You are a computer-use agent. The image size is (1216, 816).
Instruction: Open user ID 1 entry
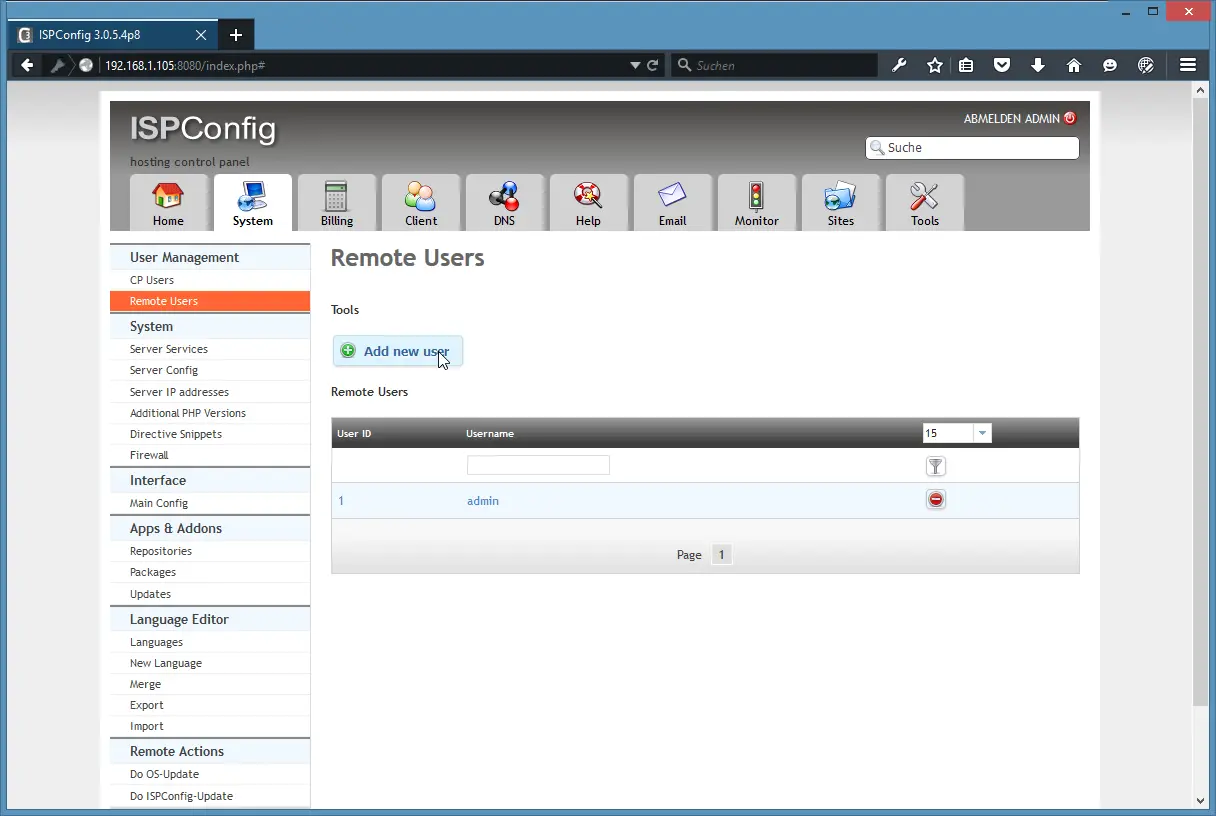tap(341, 501)
